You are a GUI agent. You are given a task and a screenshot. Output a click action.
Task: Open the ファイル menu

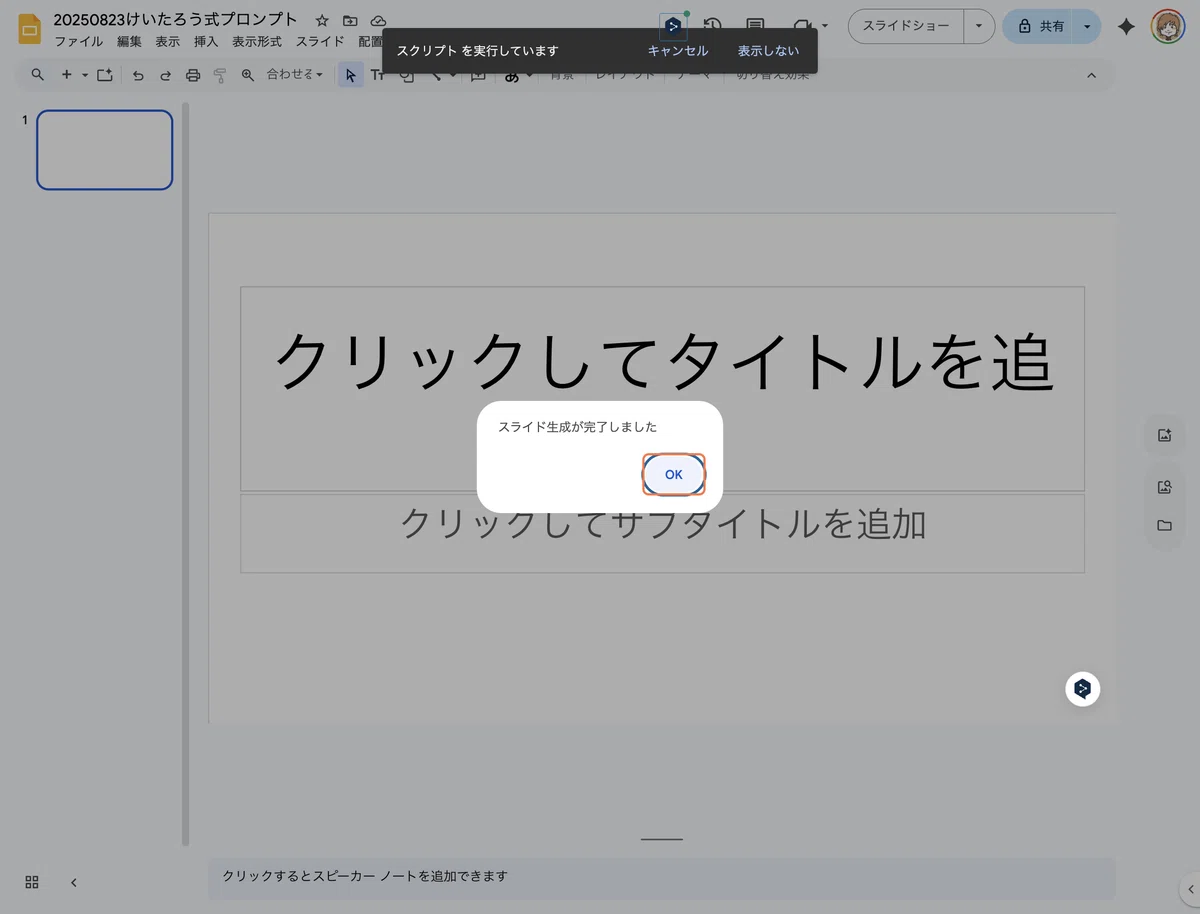78,42
